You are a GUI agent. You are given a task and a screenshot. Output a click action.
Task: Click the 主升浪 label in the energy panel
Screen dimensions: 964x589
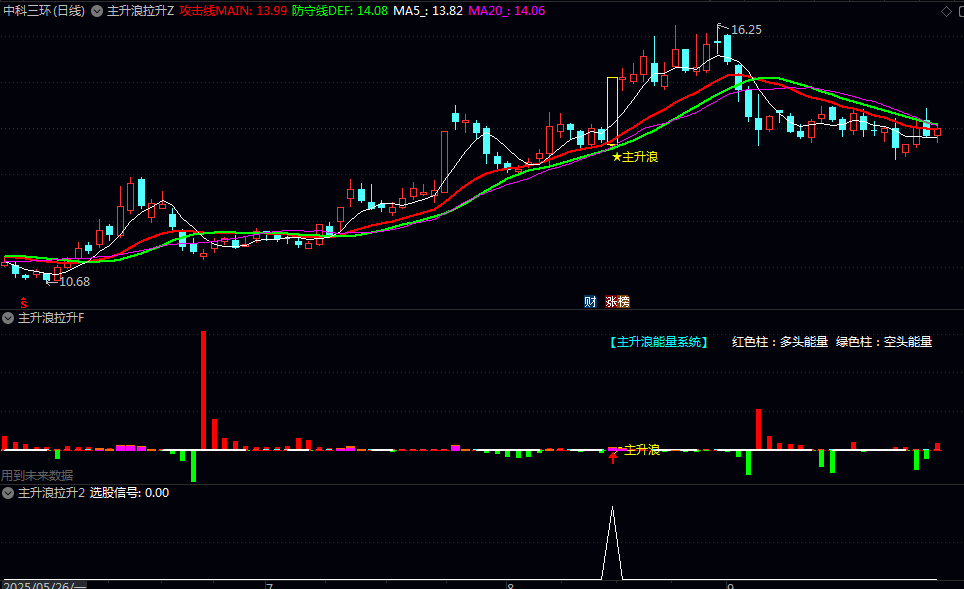(642, 449)
